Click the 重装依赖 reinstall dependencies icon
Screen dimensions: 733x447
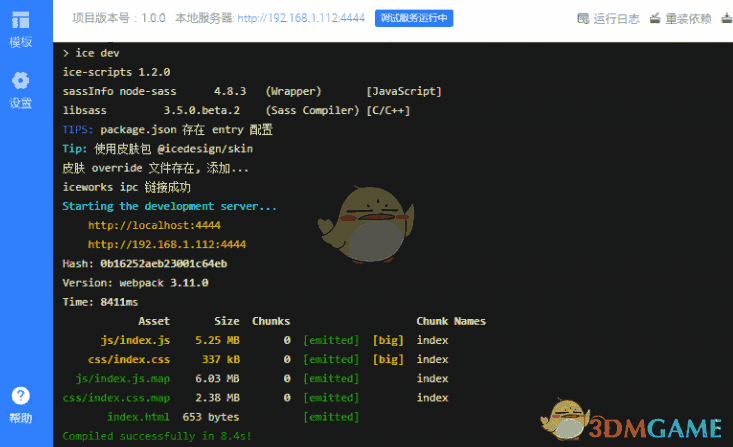tap(655, 18)
